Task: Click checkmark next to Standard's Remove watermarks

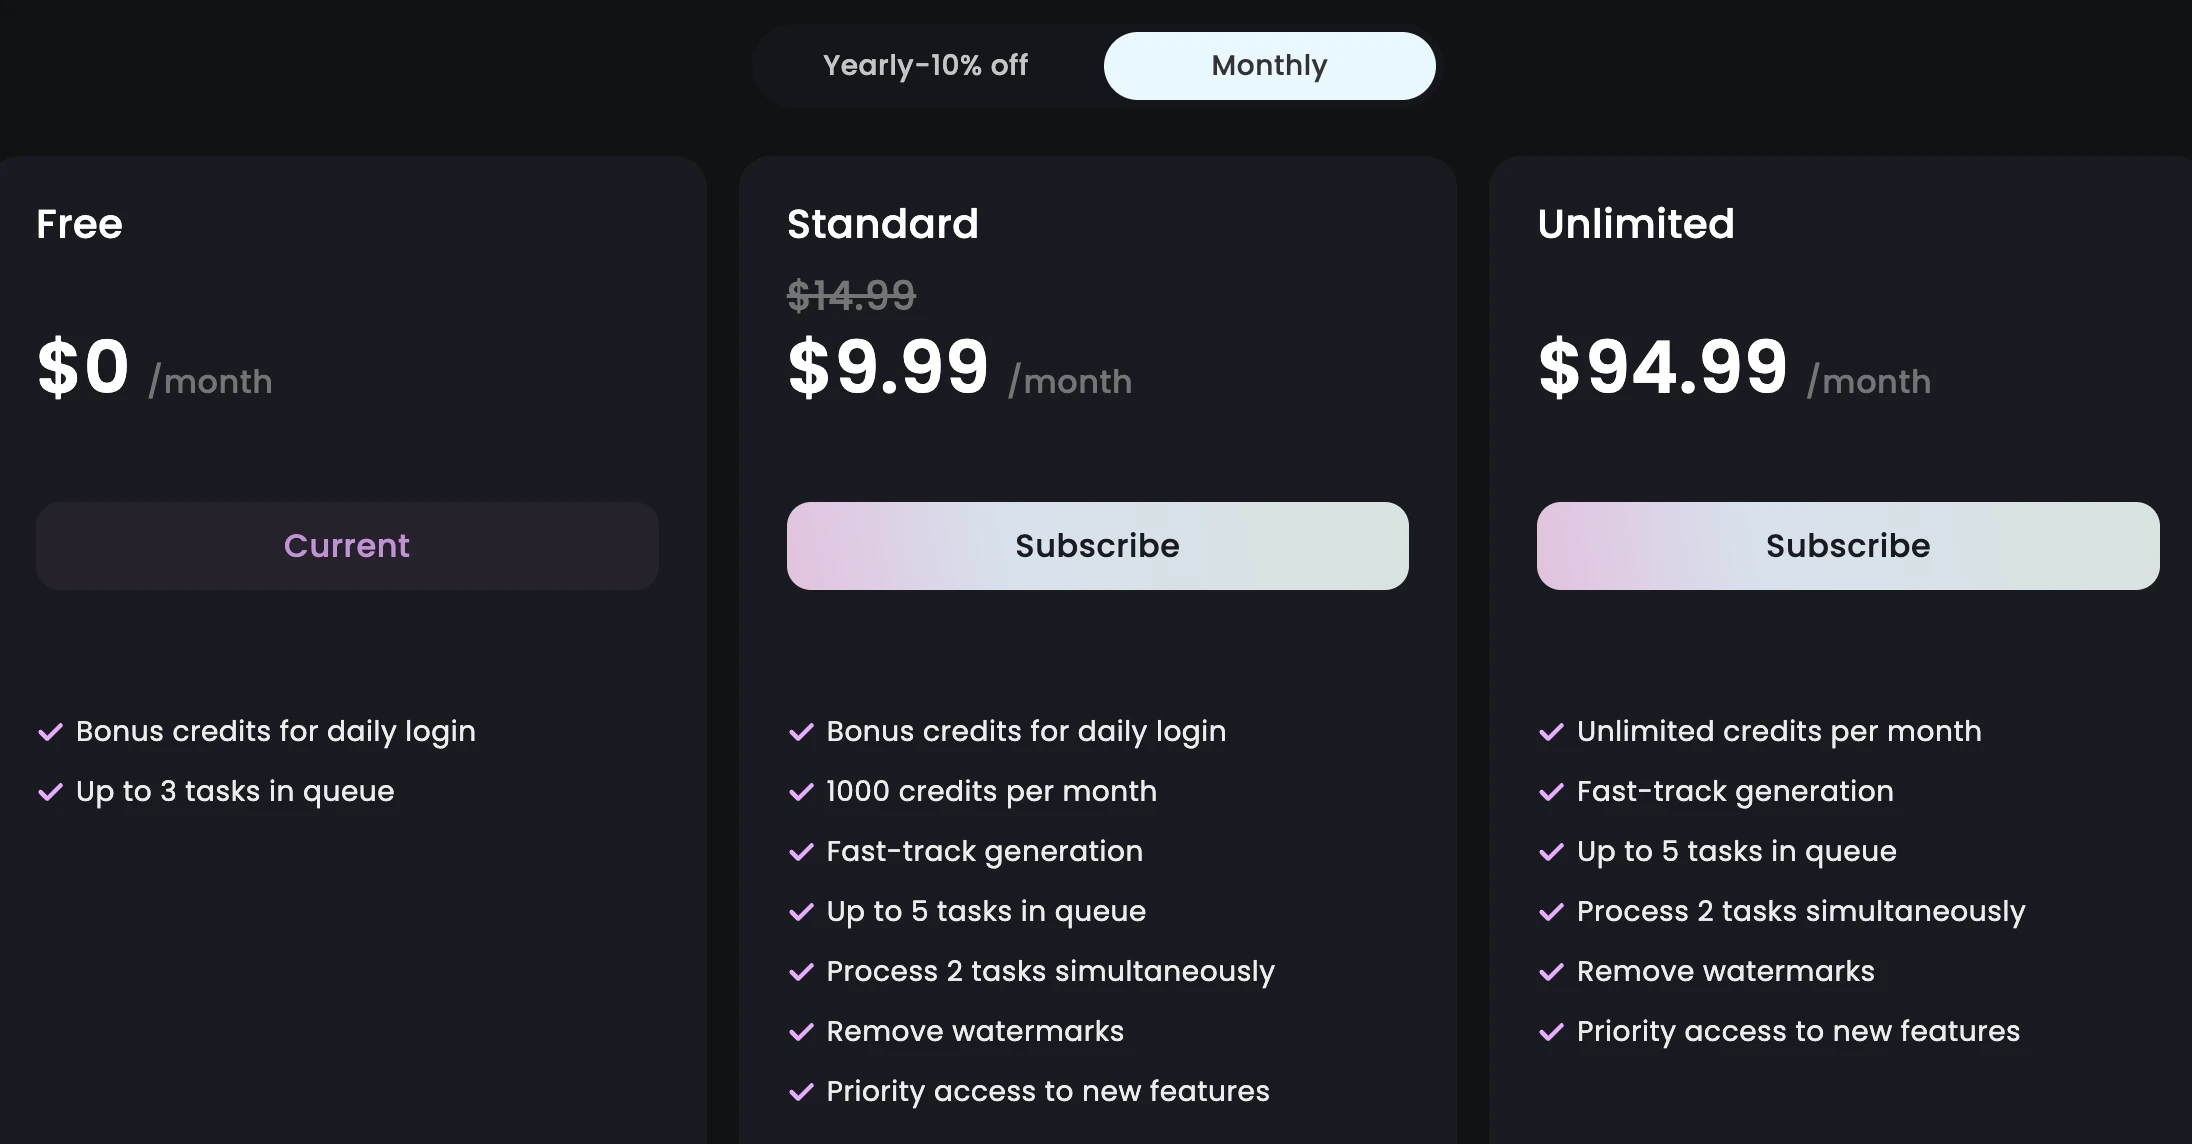Action: click(x=801, y=1033)
